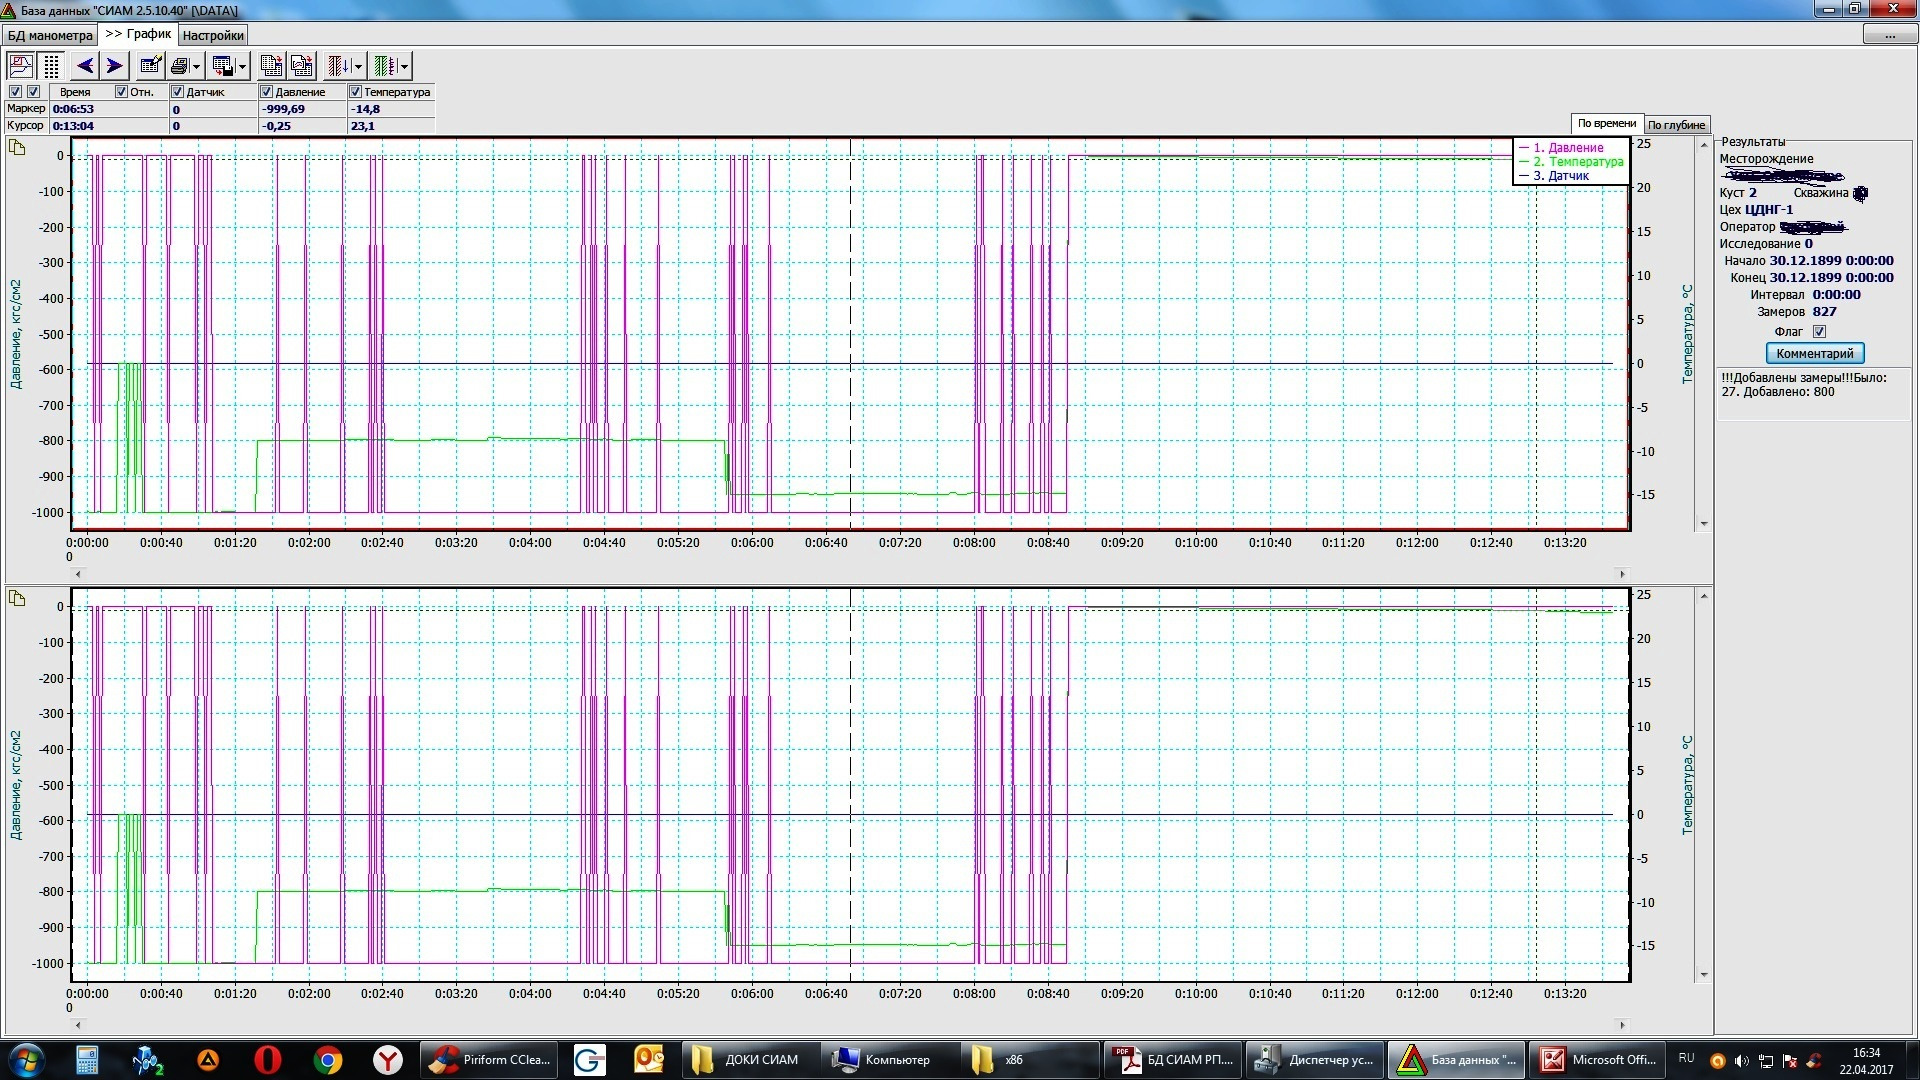Toggle the Флаг checkbox
The width and height of the screenshot is (1920, 1080).
(1820, 332)
